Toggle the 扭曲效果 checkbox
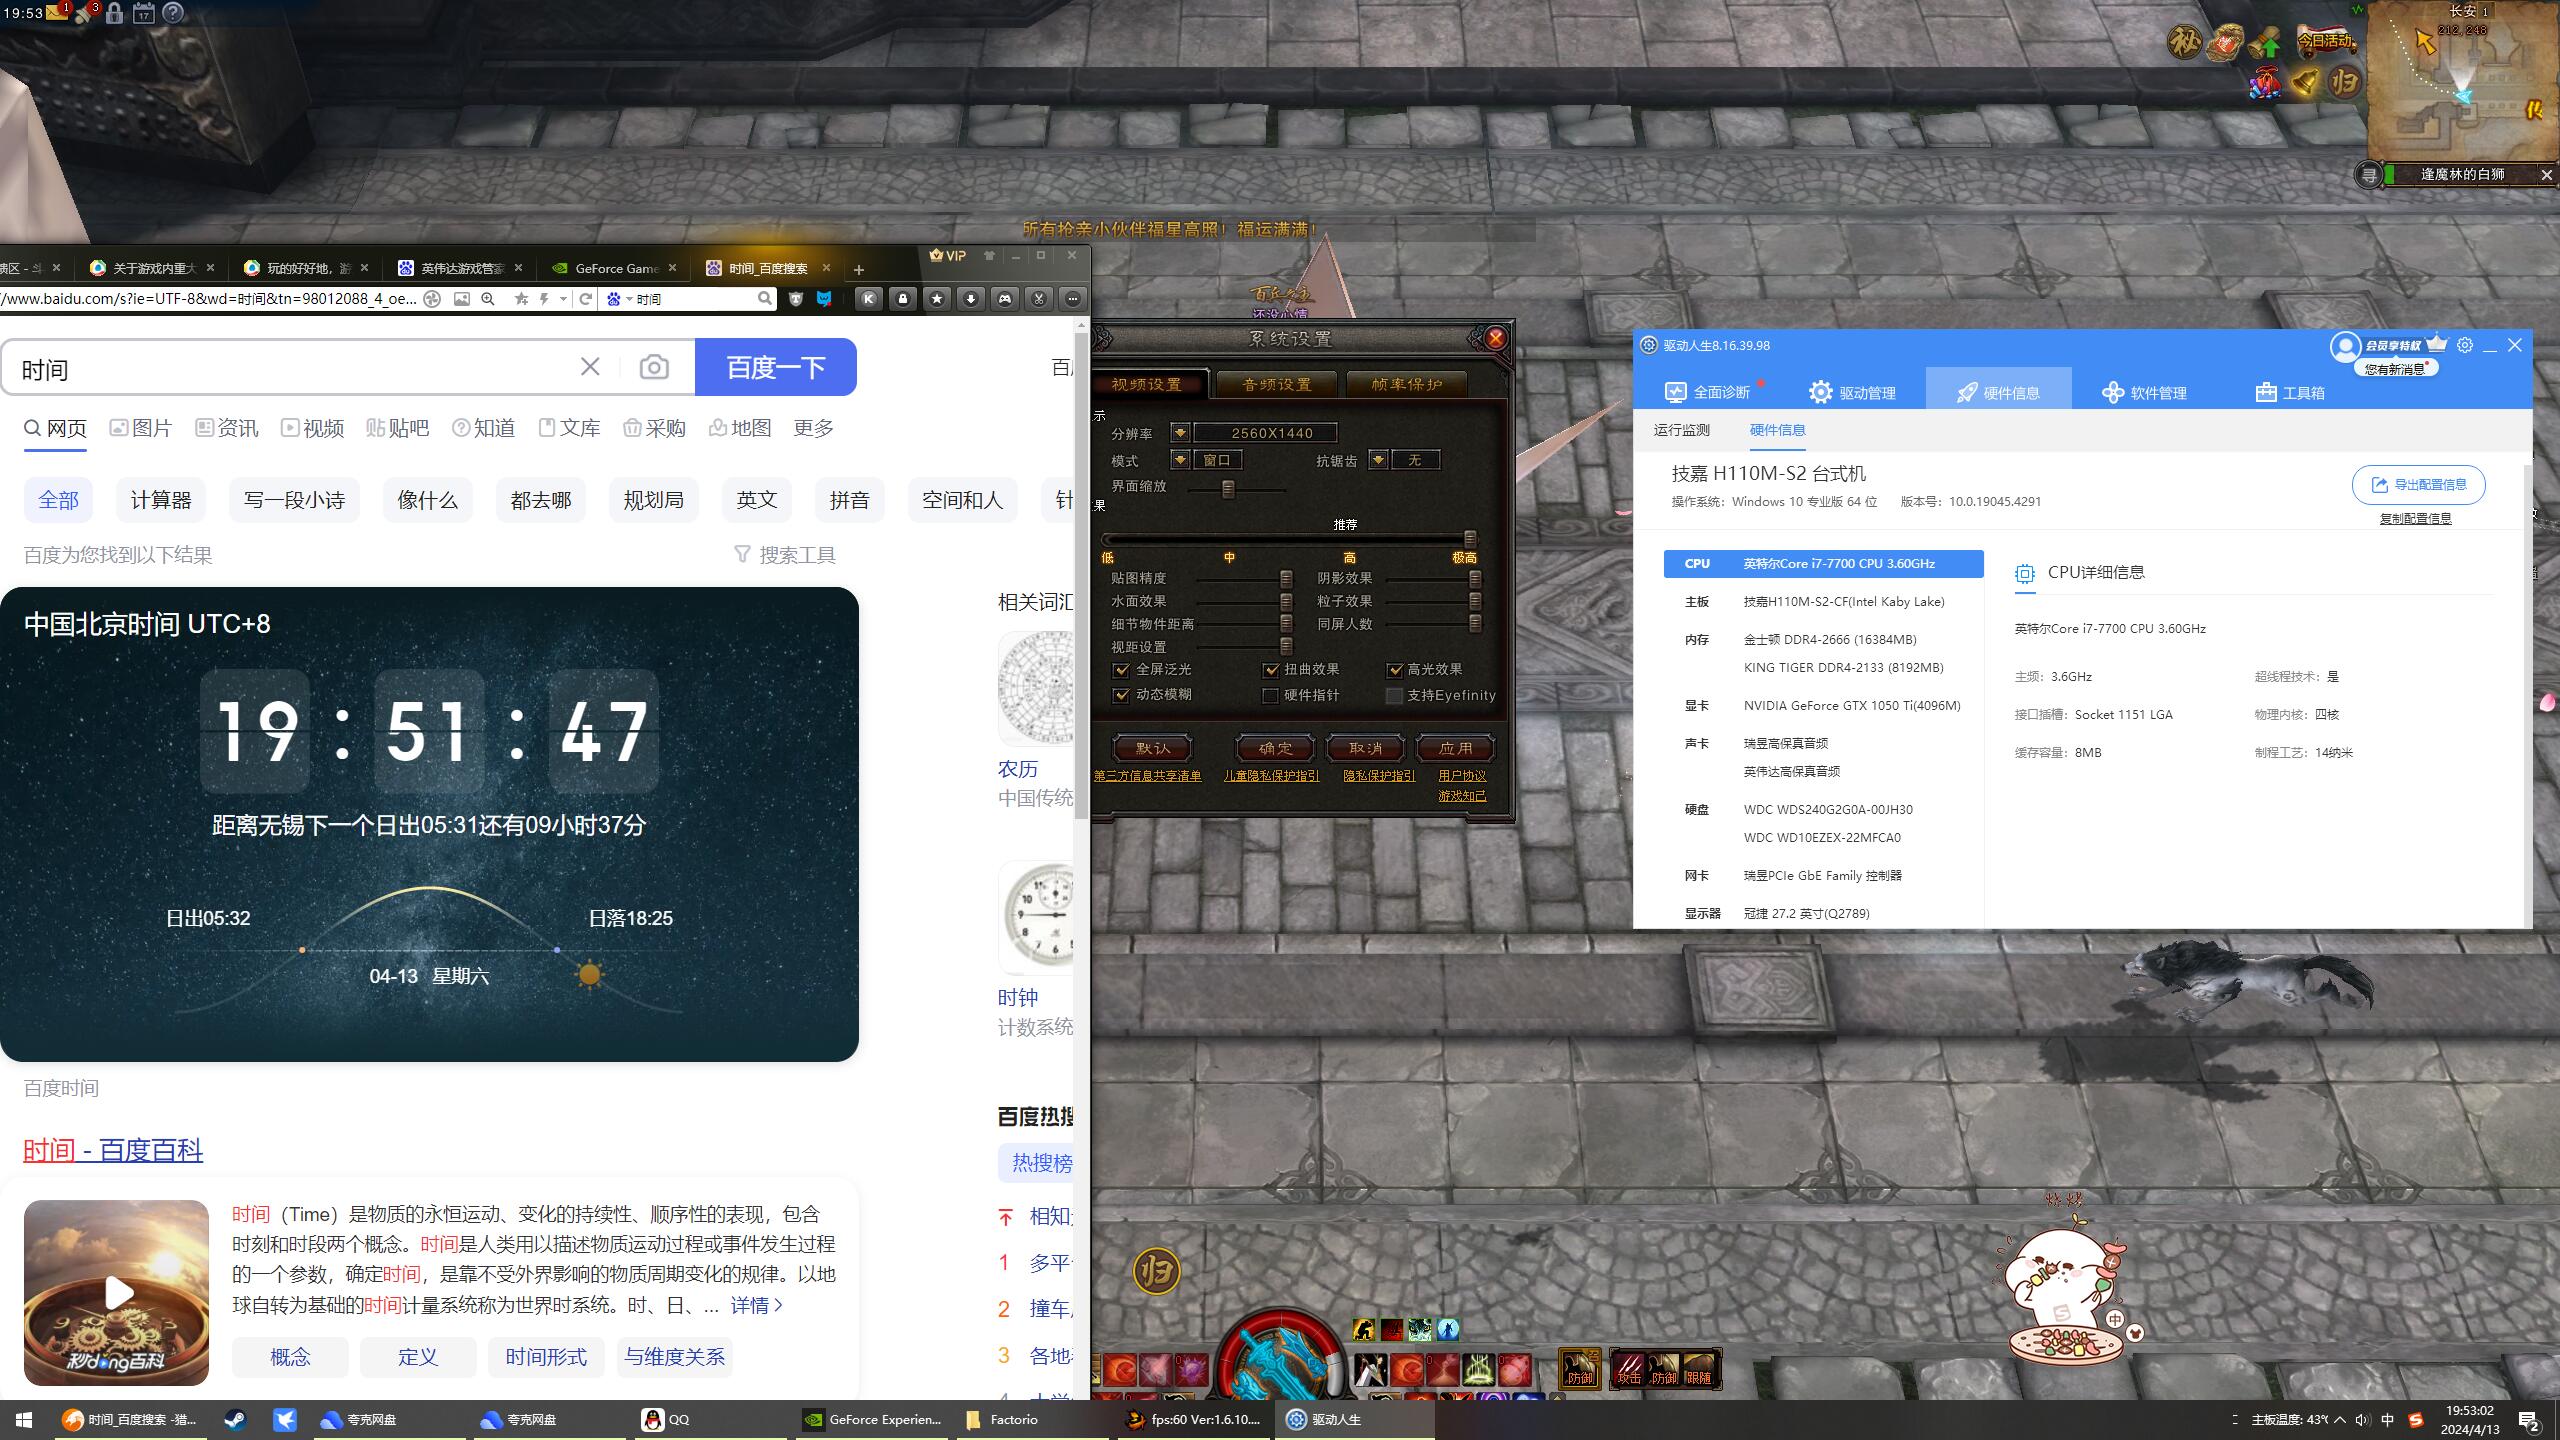The height and width of the screenshot is (1440, 2560). click(x=1271, y=670)
